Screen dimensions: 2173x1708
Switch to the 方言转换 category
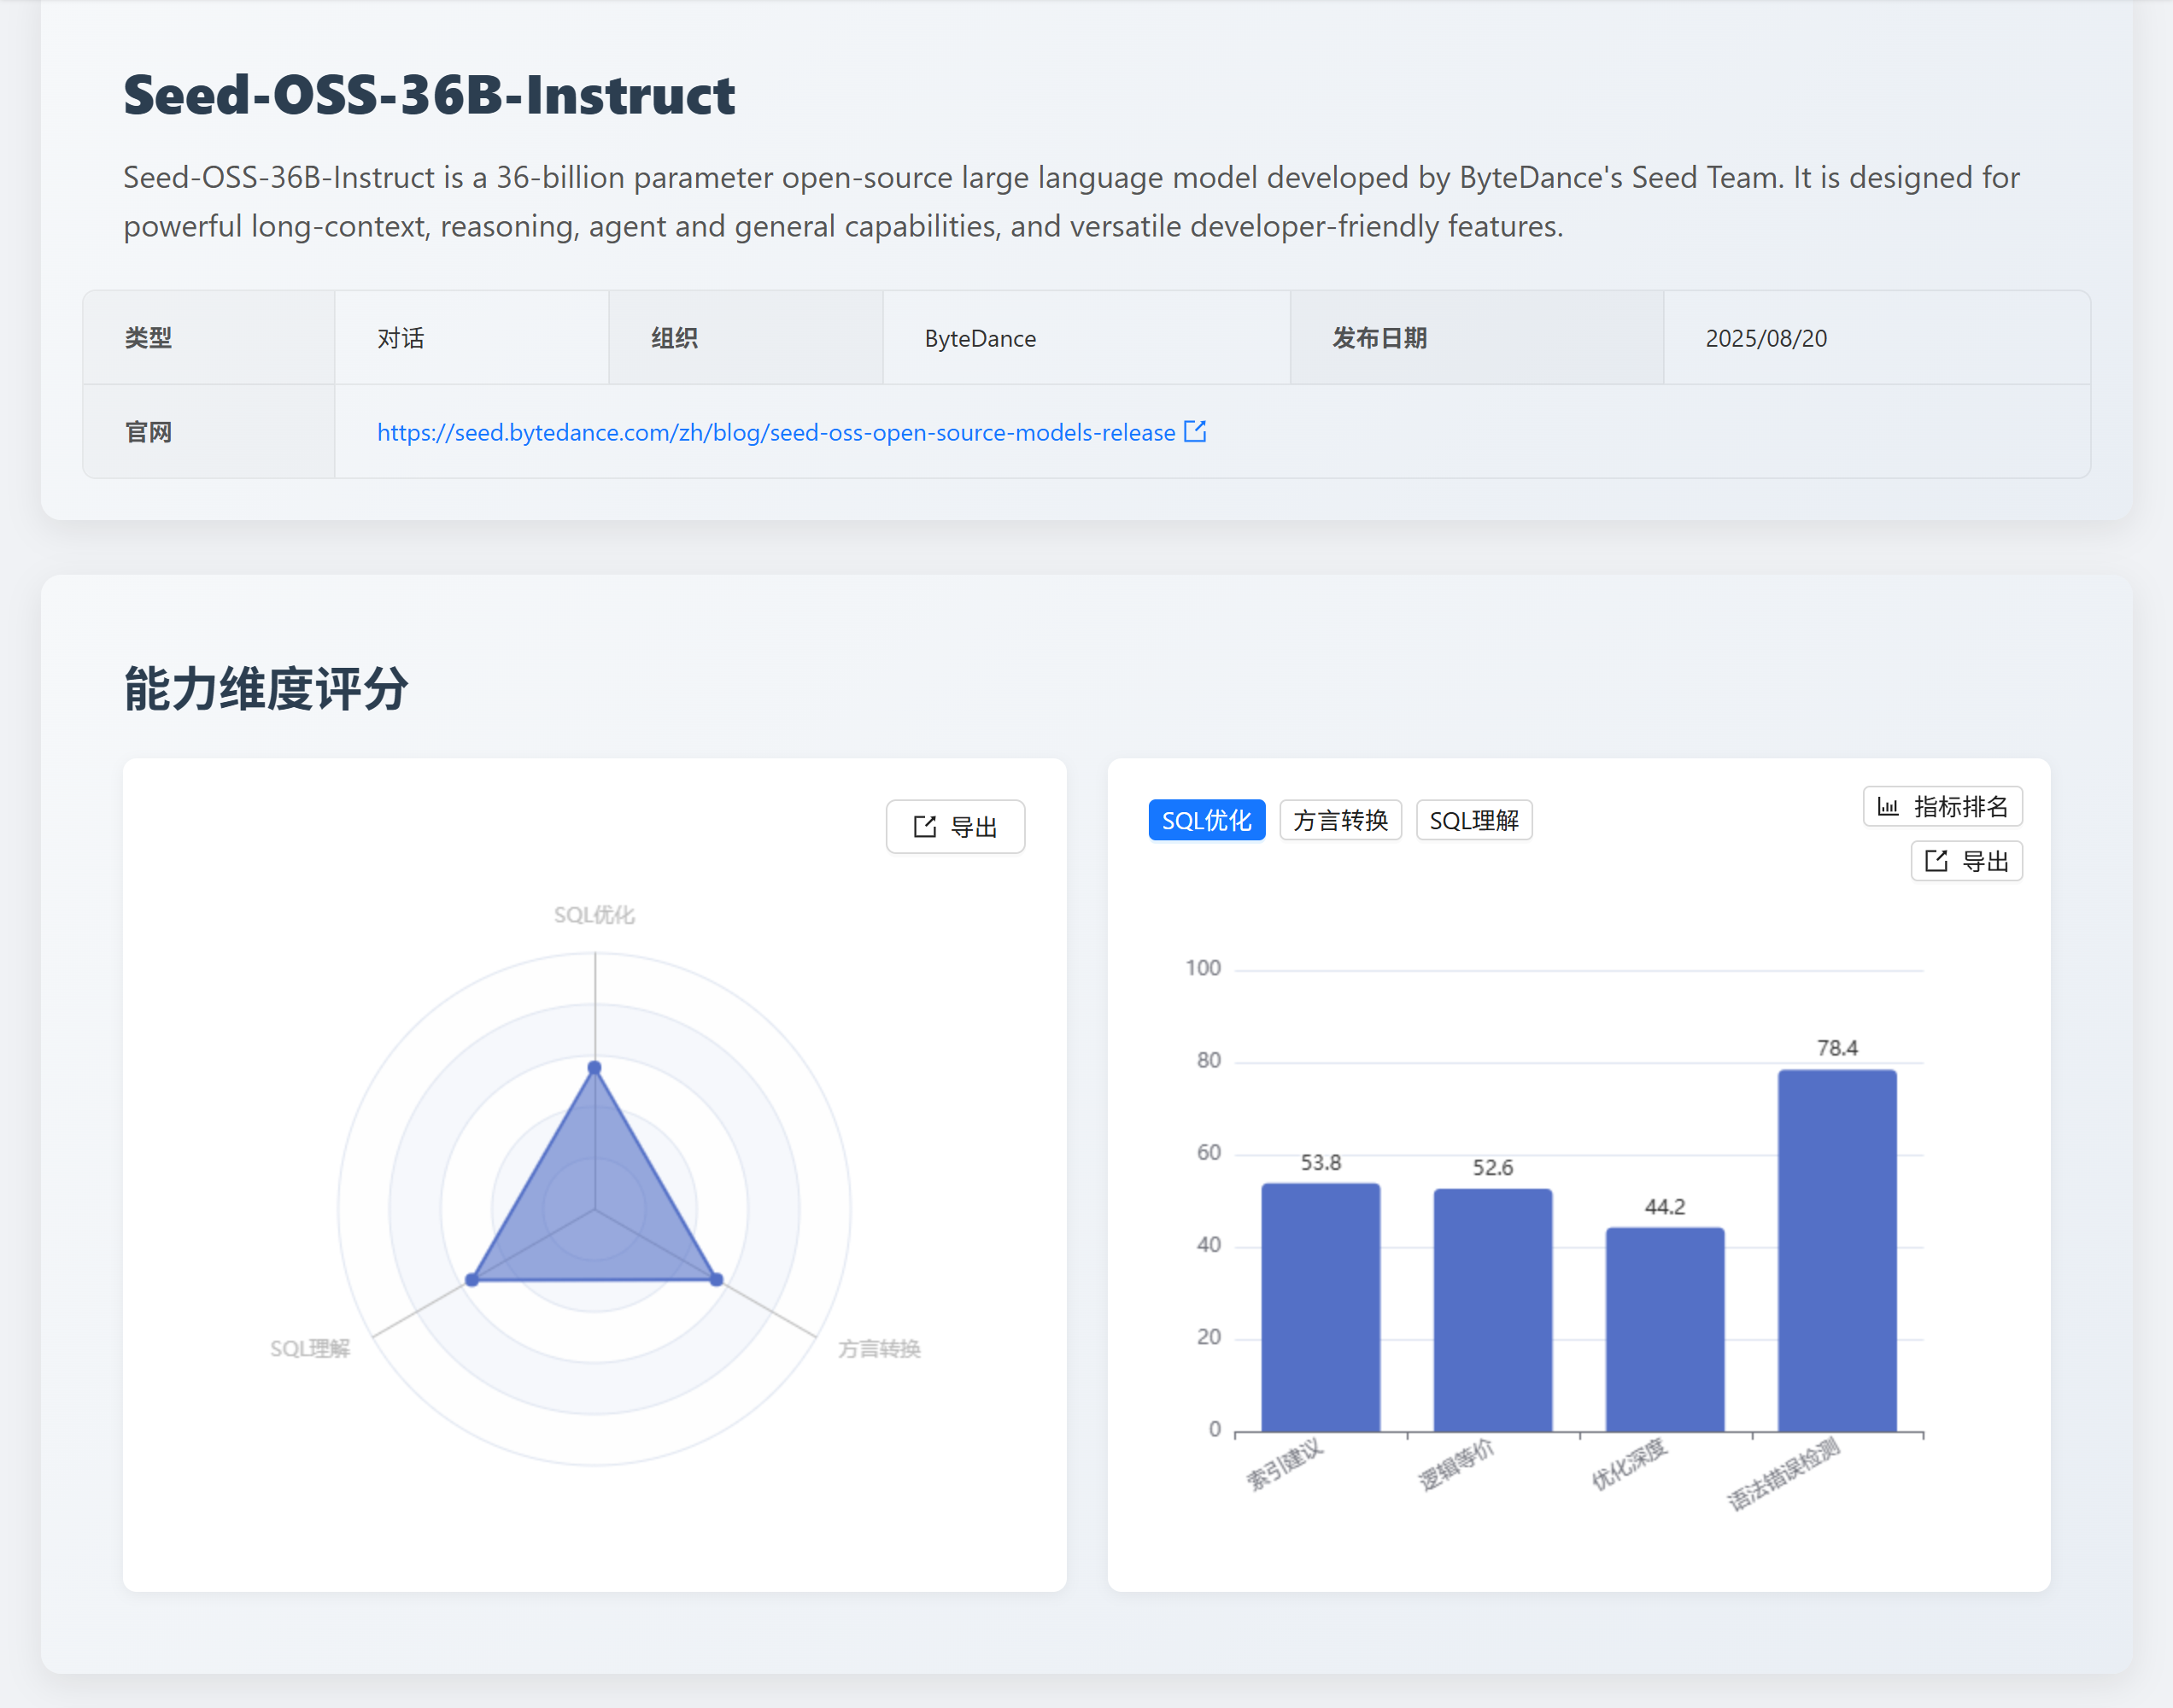[x=1340, y=819]
